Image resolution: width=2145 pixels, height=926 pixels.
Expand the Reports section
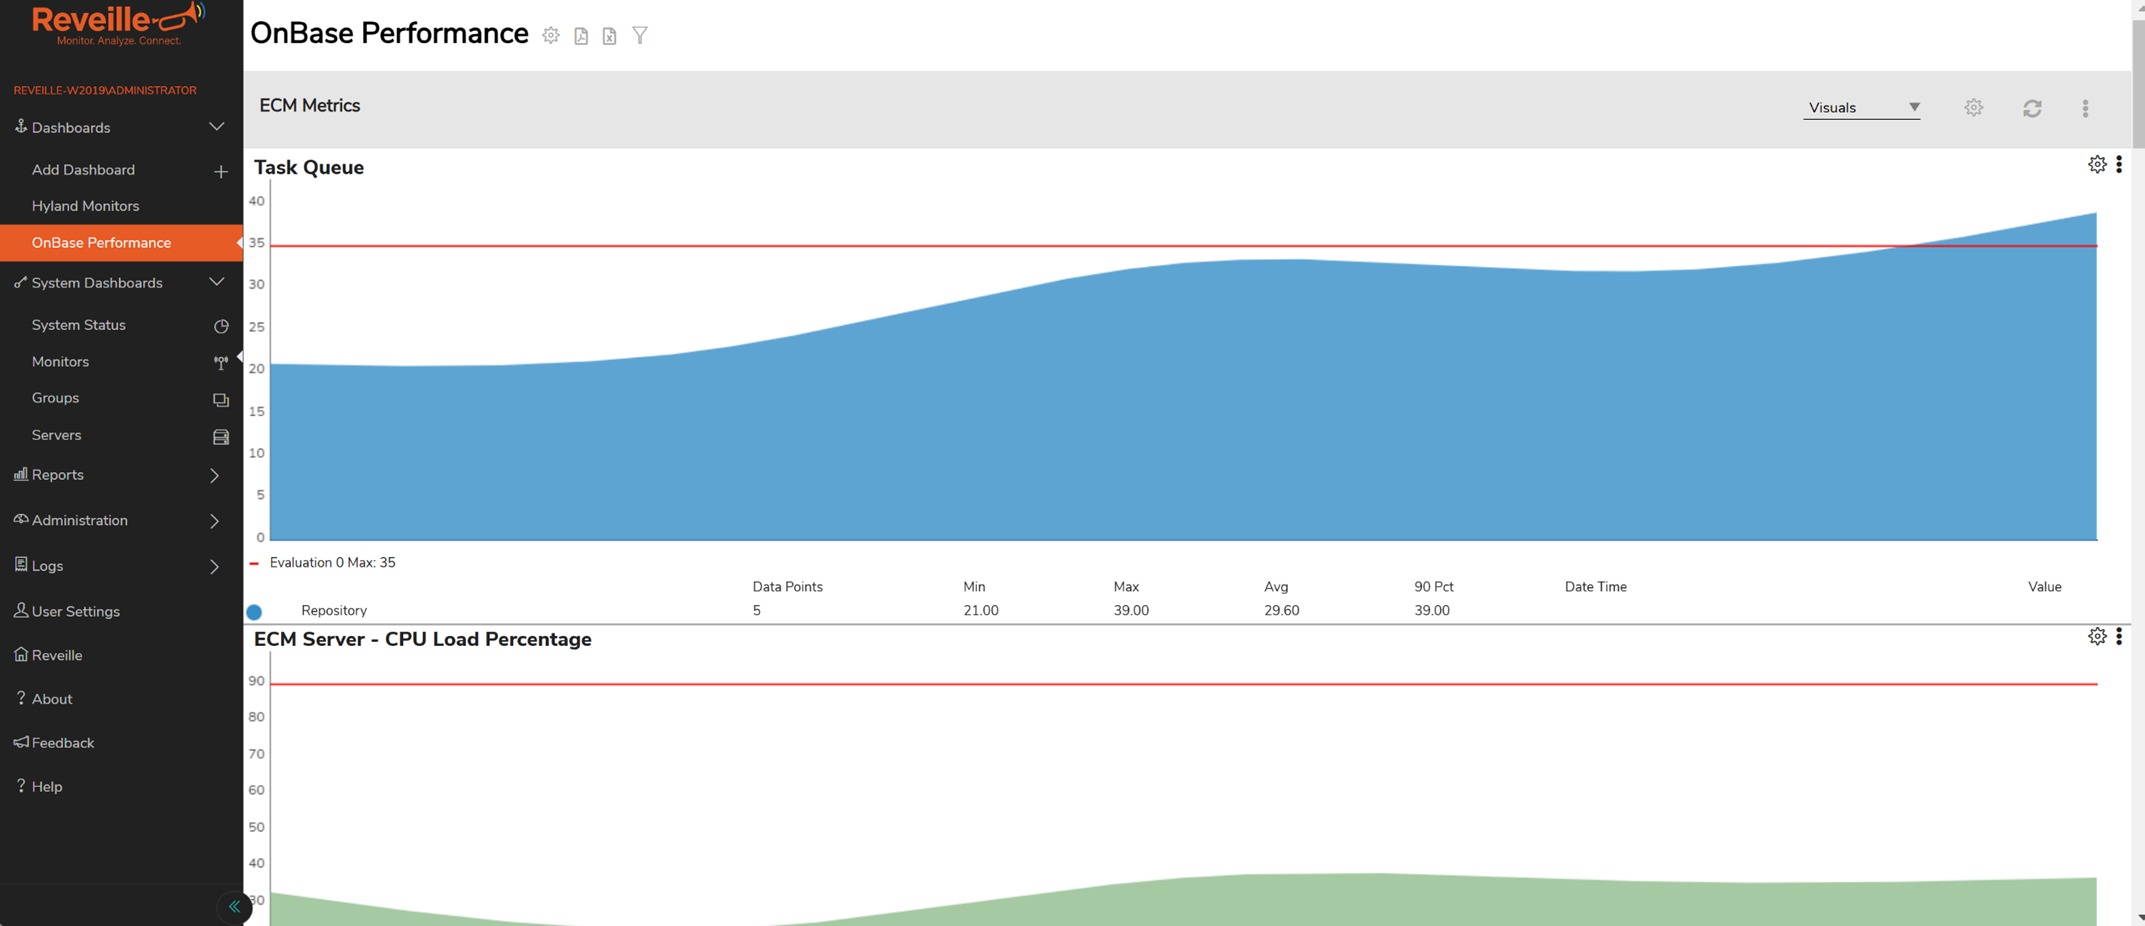tap(215, 475)
